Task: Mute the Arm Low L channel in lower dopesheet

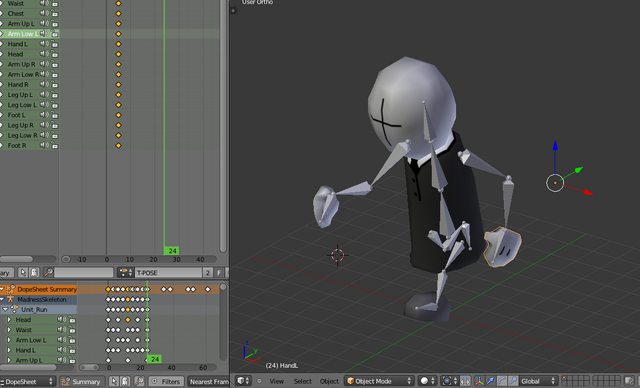Action: coord(61,340)
